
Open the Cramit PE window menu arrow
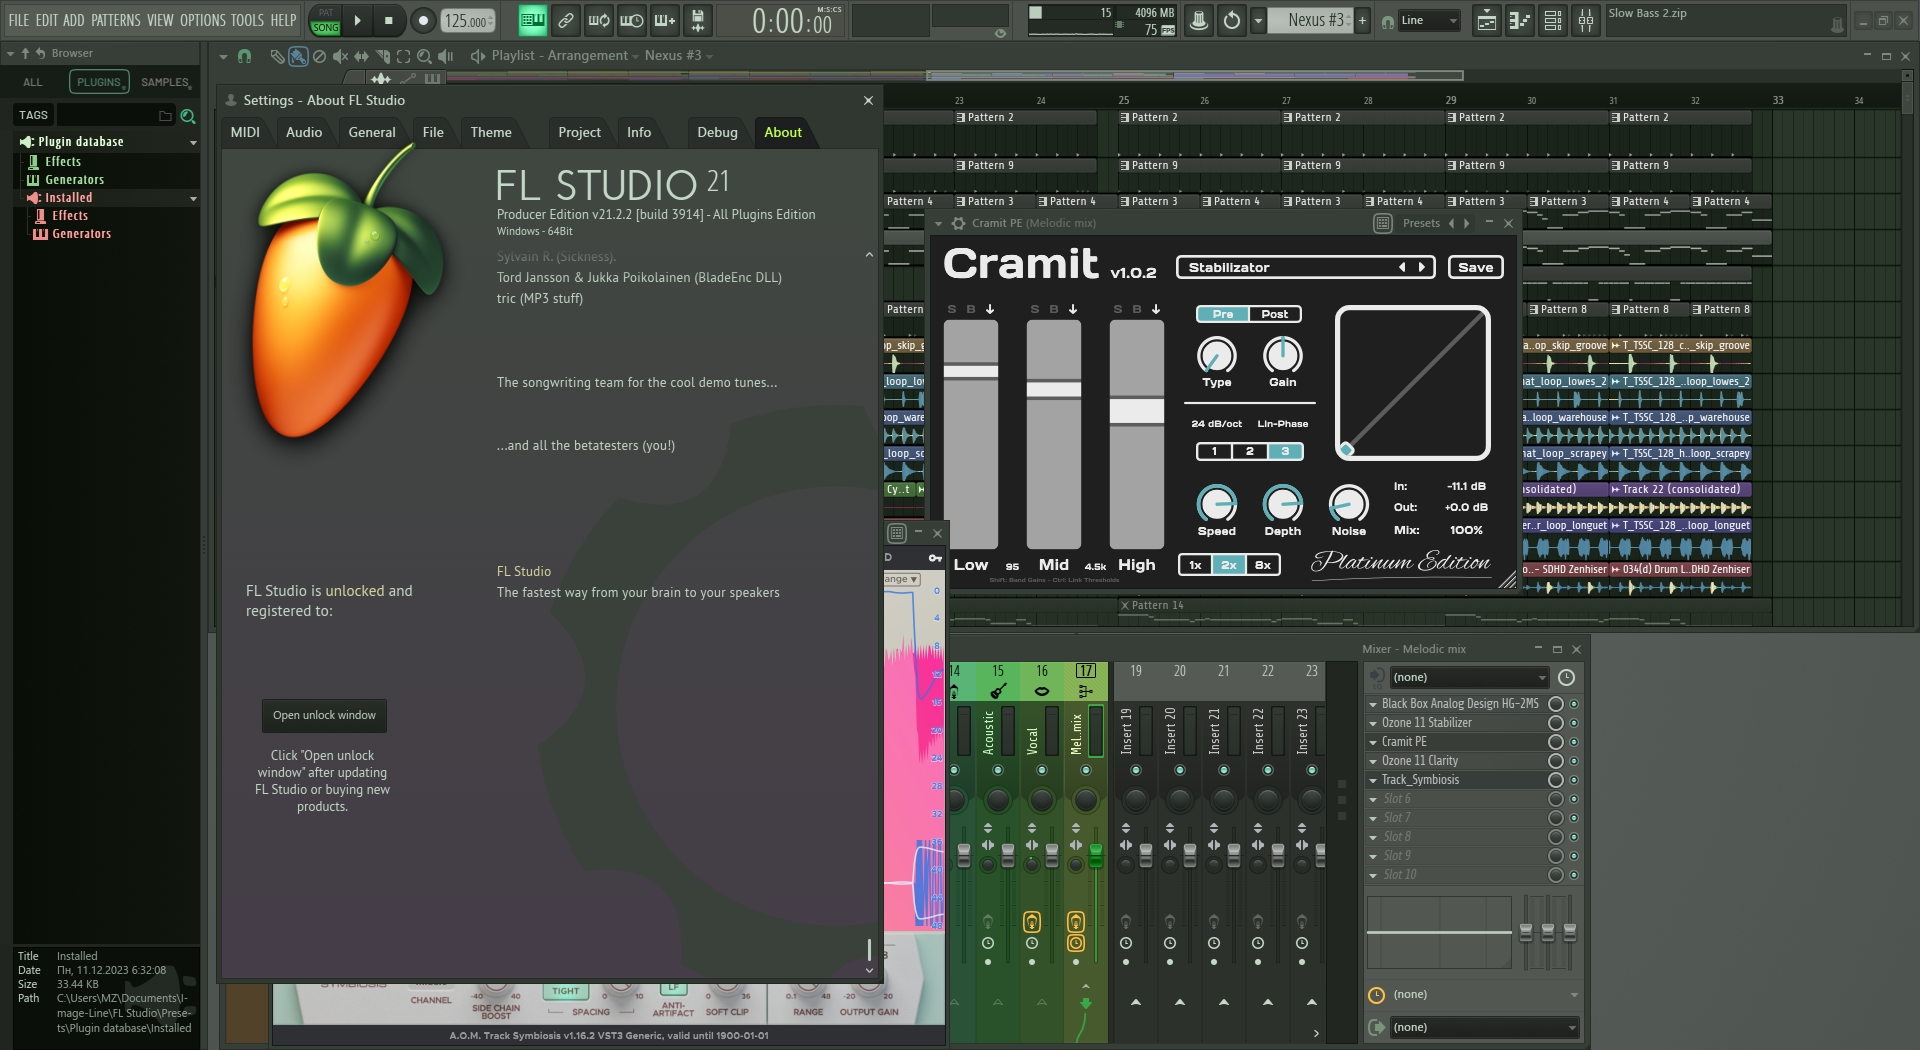coord(938,223)
